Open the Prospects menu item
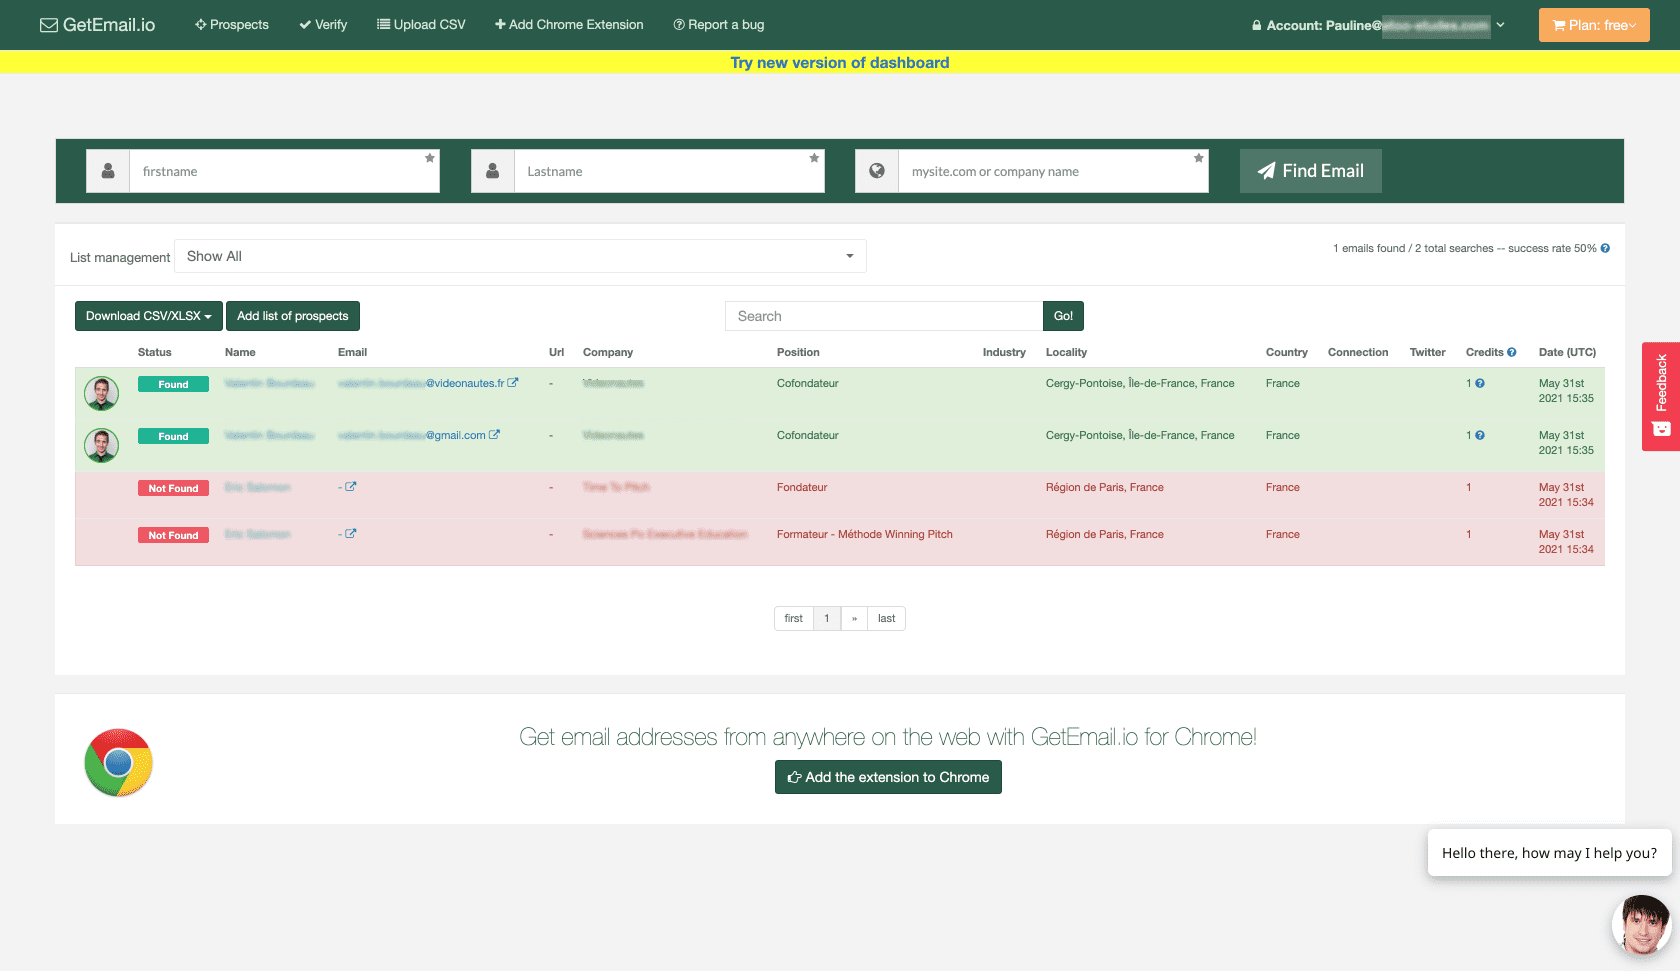The image size is (1680, 971). 232,25
